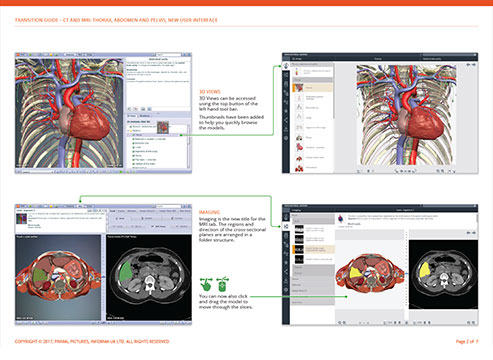Open tab right of 3D Views in old interface

(x=145, y=116)
